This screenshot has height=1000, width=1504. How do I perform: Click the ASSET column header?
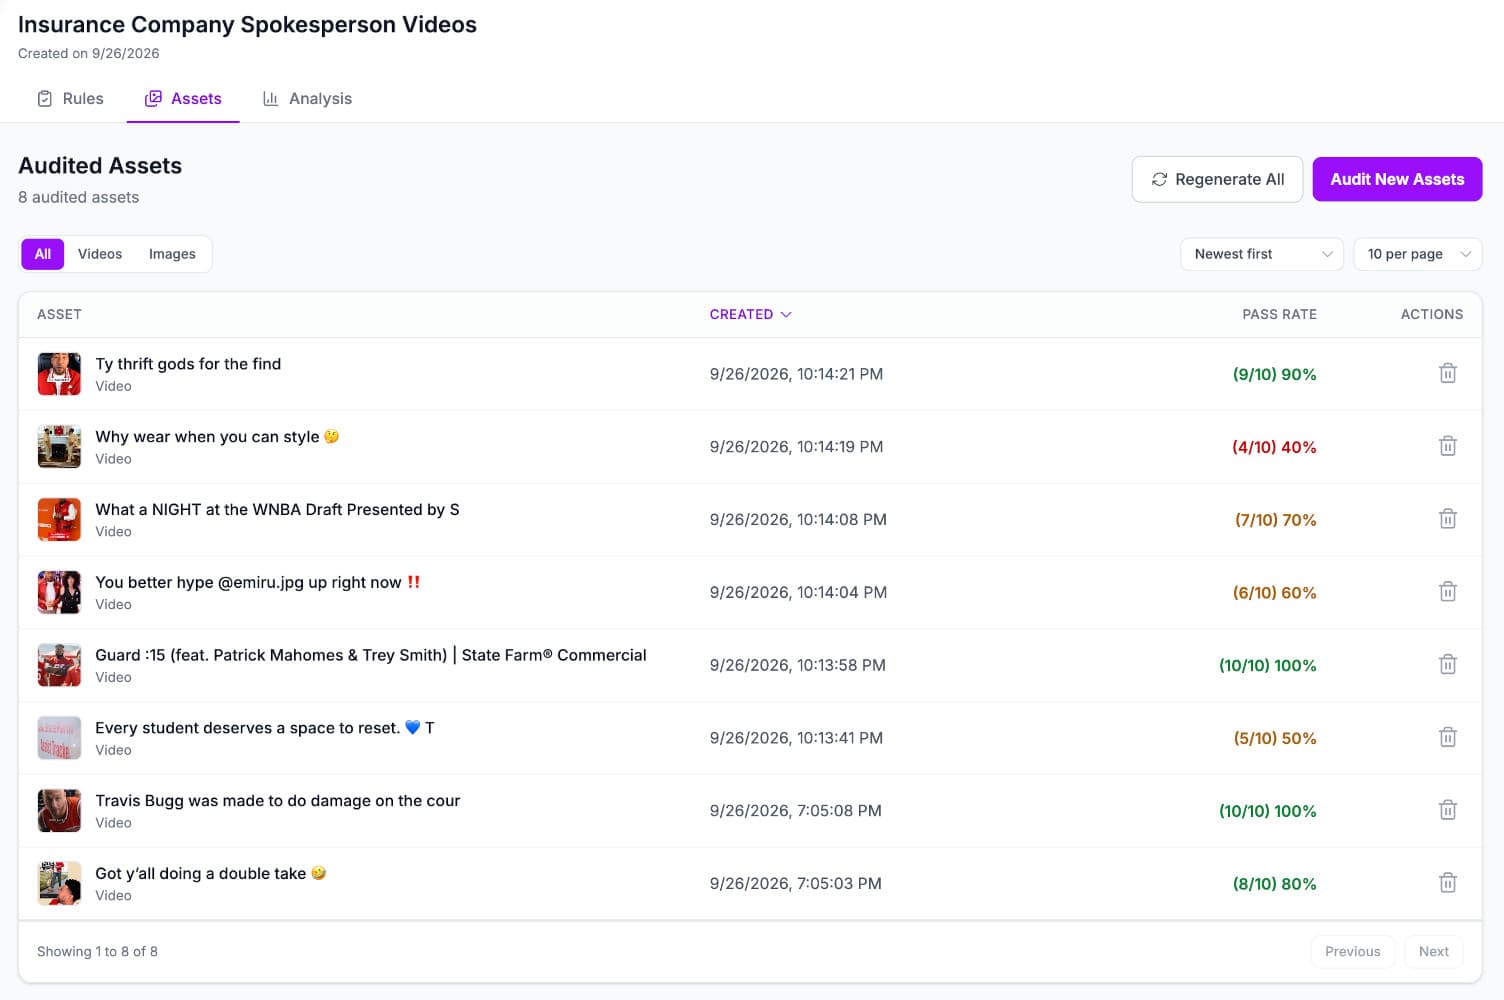pos(59,314)
